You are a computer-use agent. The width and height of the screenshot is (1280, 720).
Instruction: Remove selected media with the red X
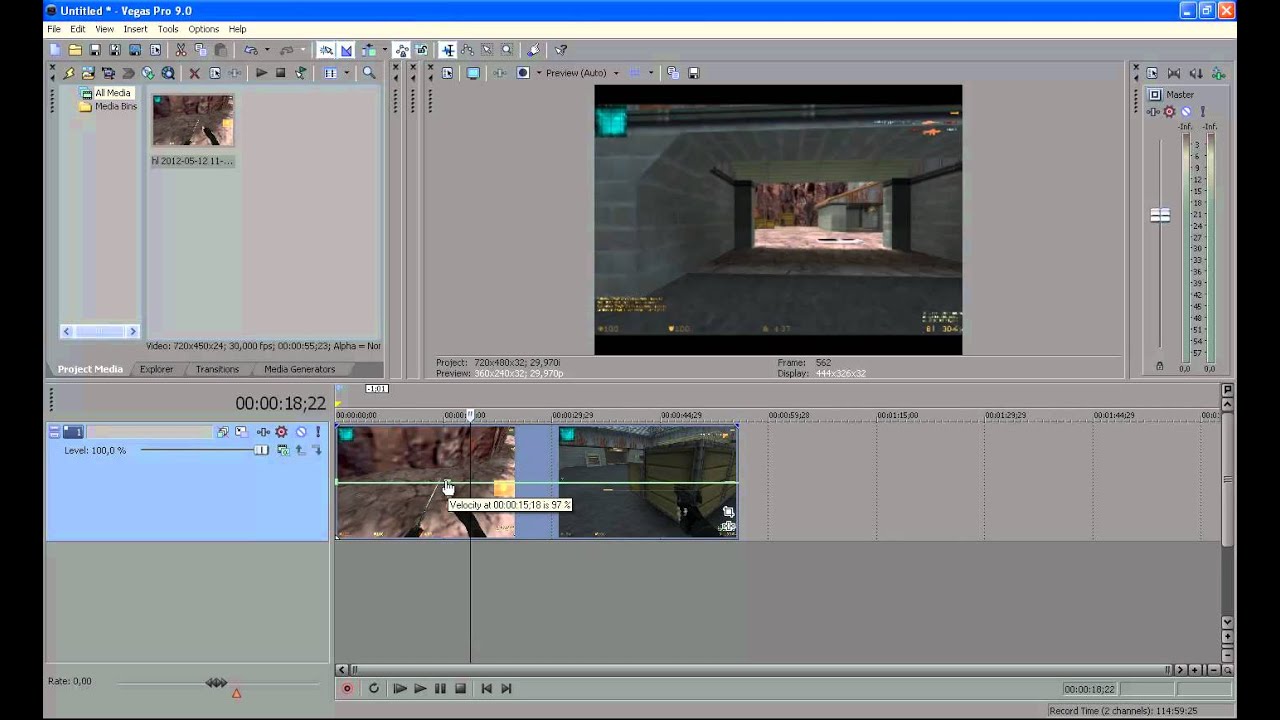click(x=195, y=73)
